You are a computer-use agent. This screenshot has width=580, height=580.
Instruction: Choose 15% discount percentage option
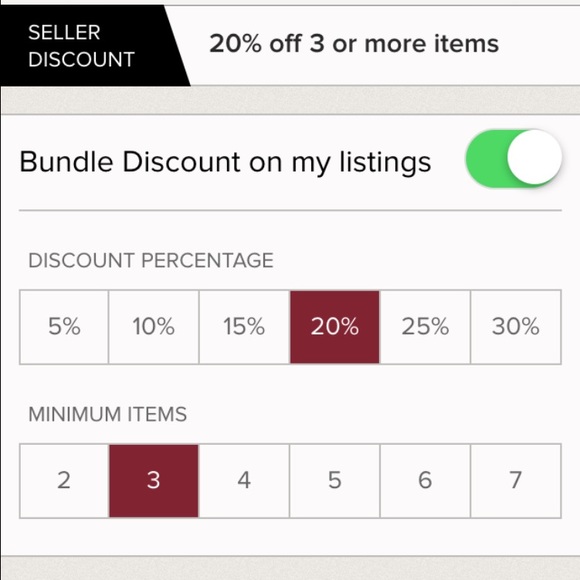pos(244,327)
